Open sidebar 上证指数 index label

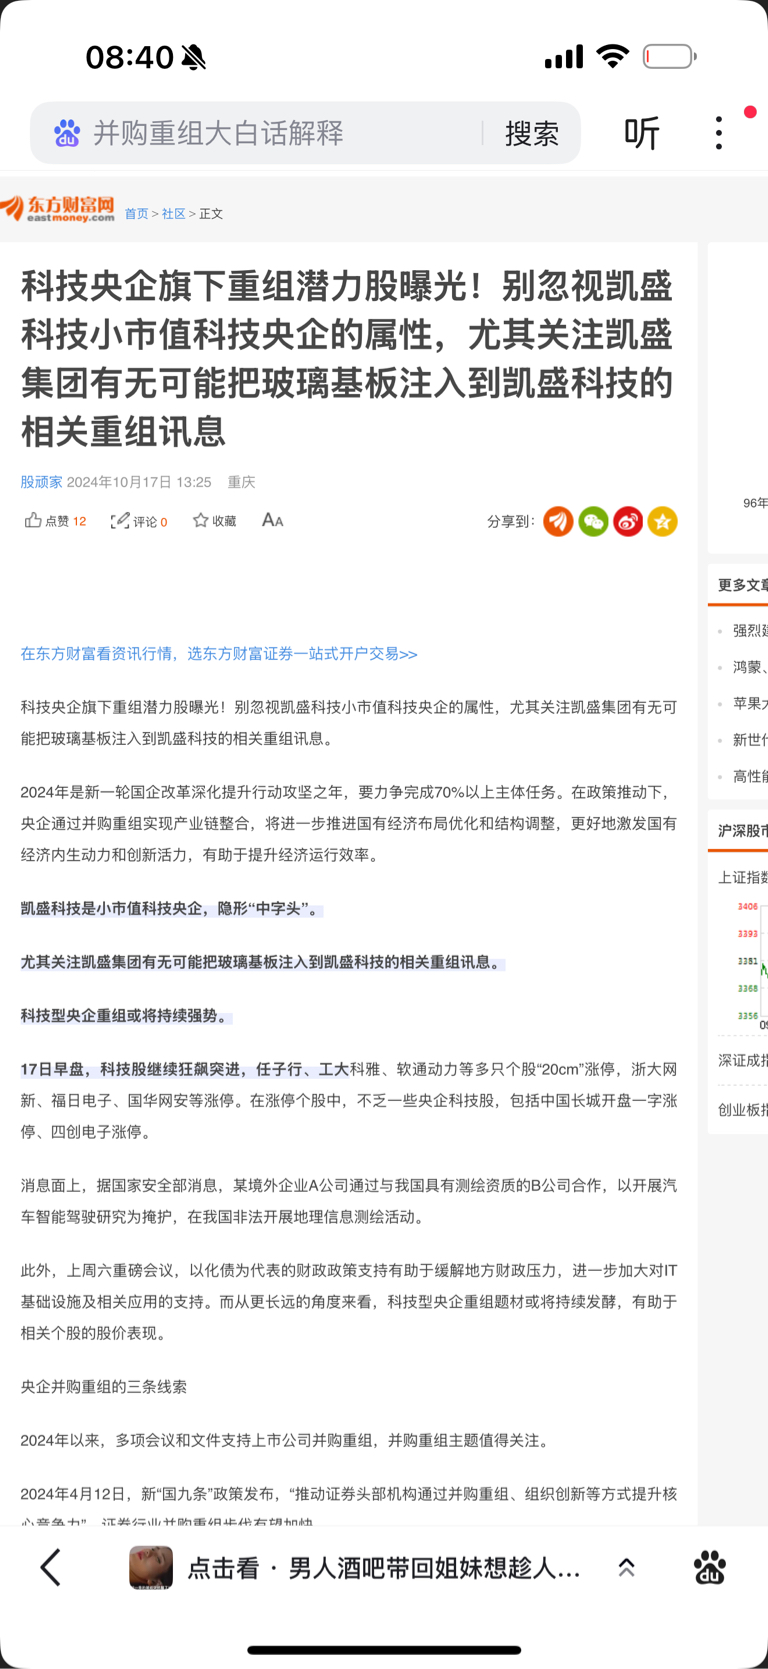point(743,877)
